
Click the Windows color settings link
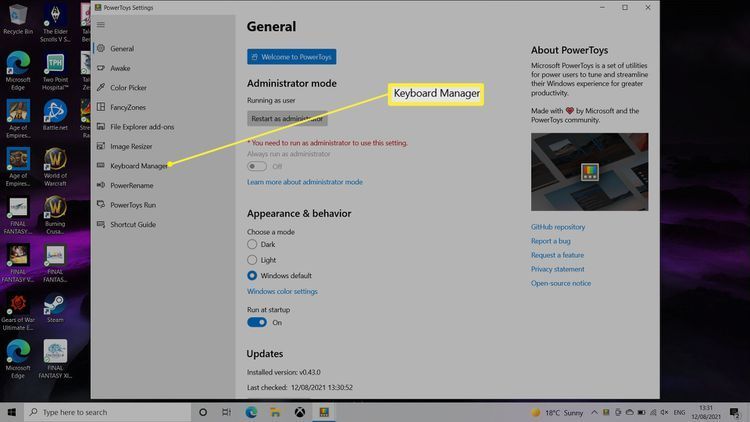pos(282,292)
